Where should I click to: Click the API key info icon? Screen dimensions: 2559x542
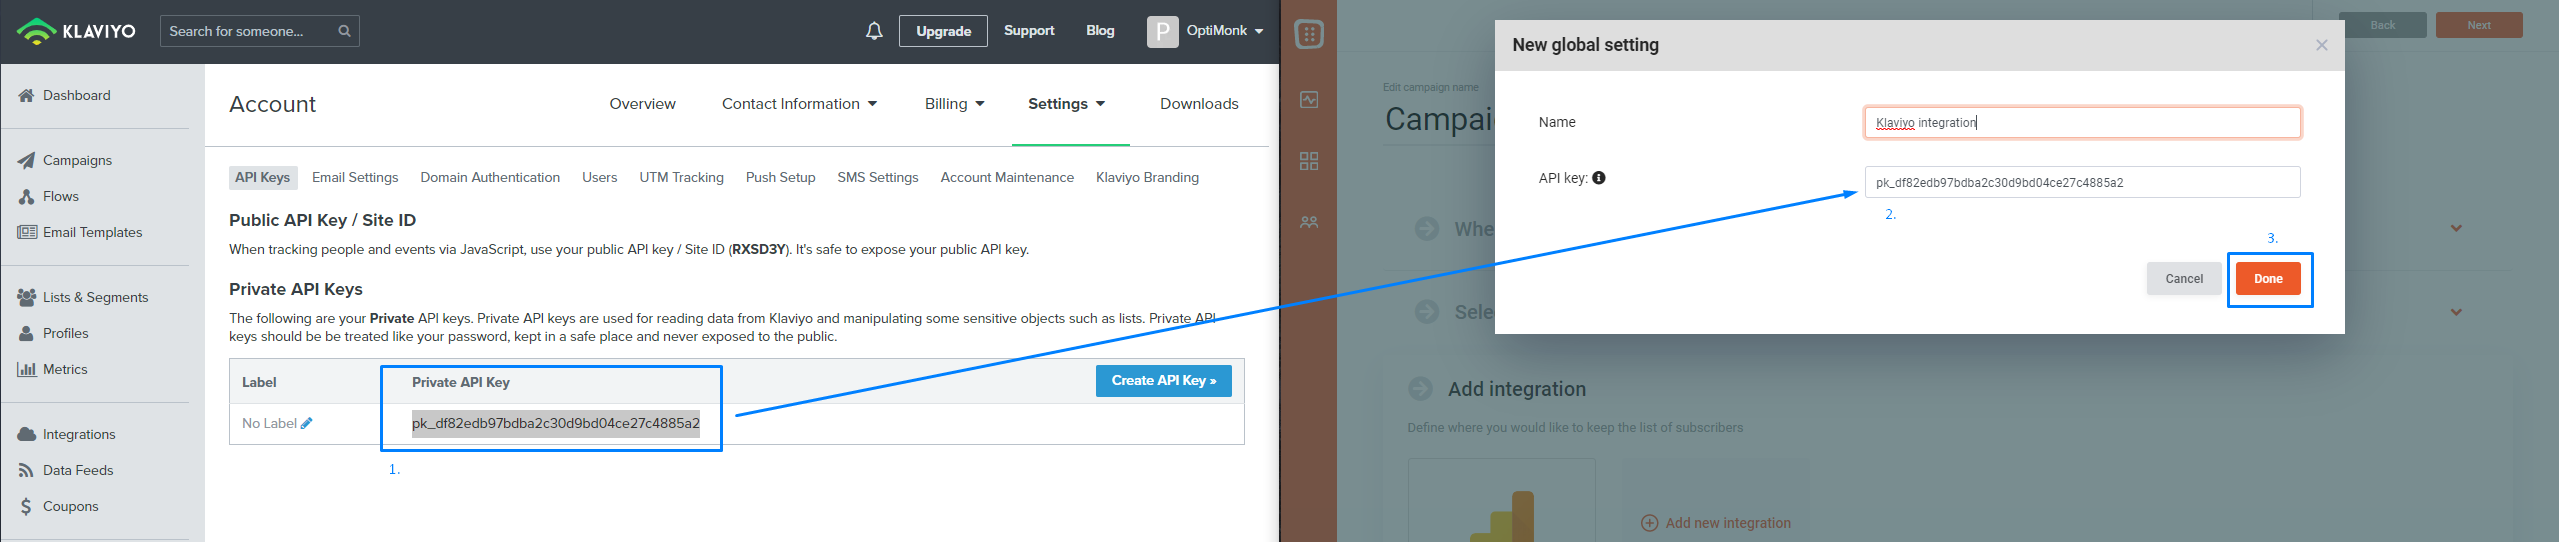tap(1599, 178)
